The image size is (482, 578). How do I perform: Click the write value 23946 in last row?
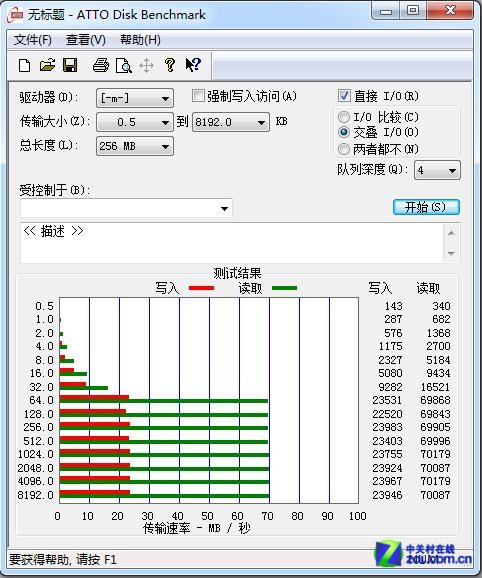point(387,495)
